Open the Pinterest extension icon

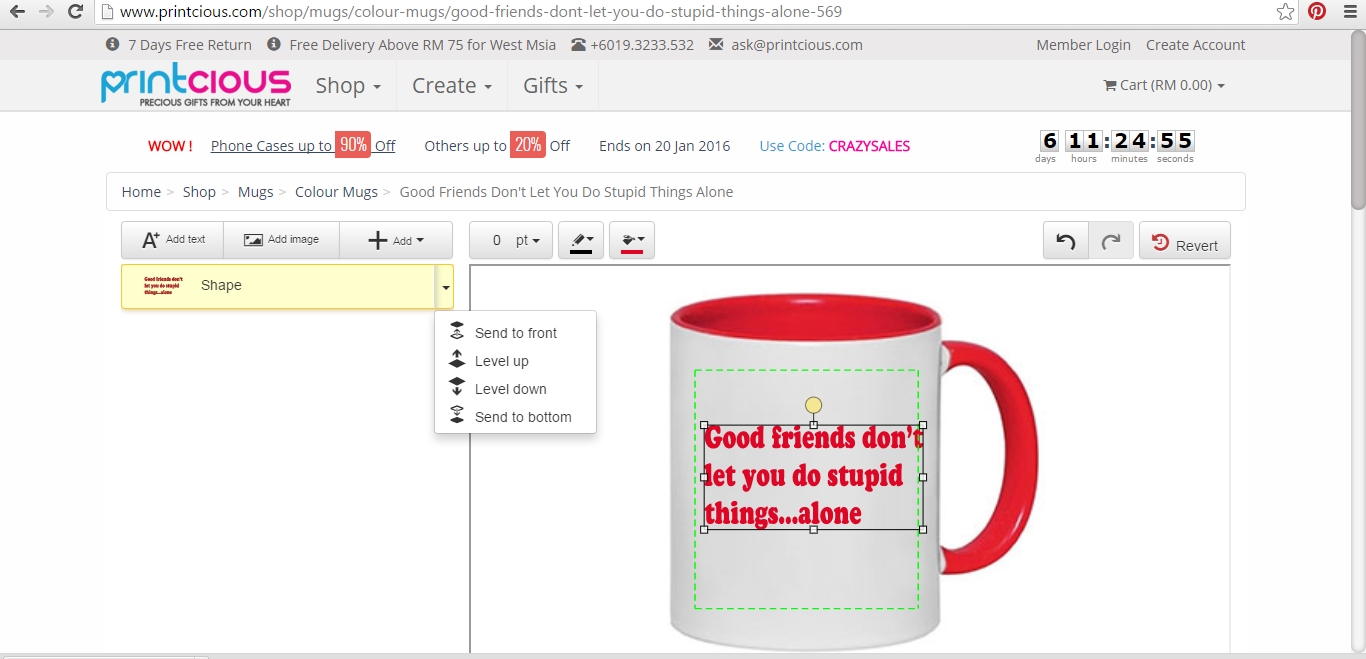1317,12
